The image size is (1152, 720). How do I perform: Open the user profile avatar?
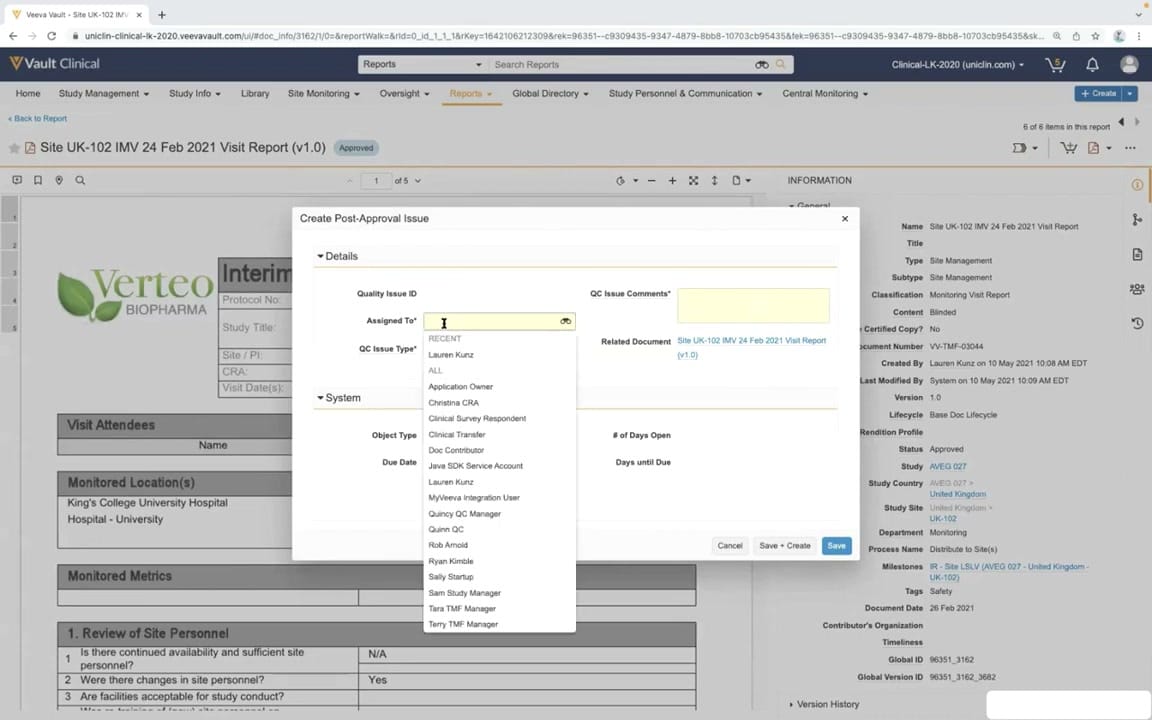pyautogui.click(x=1129, y=65)
